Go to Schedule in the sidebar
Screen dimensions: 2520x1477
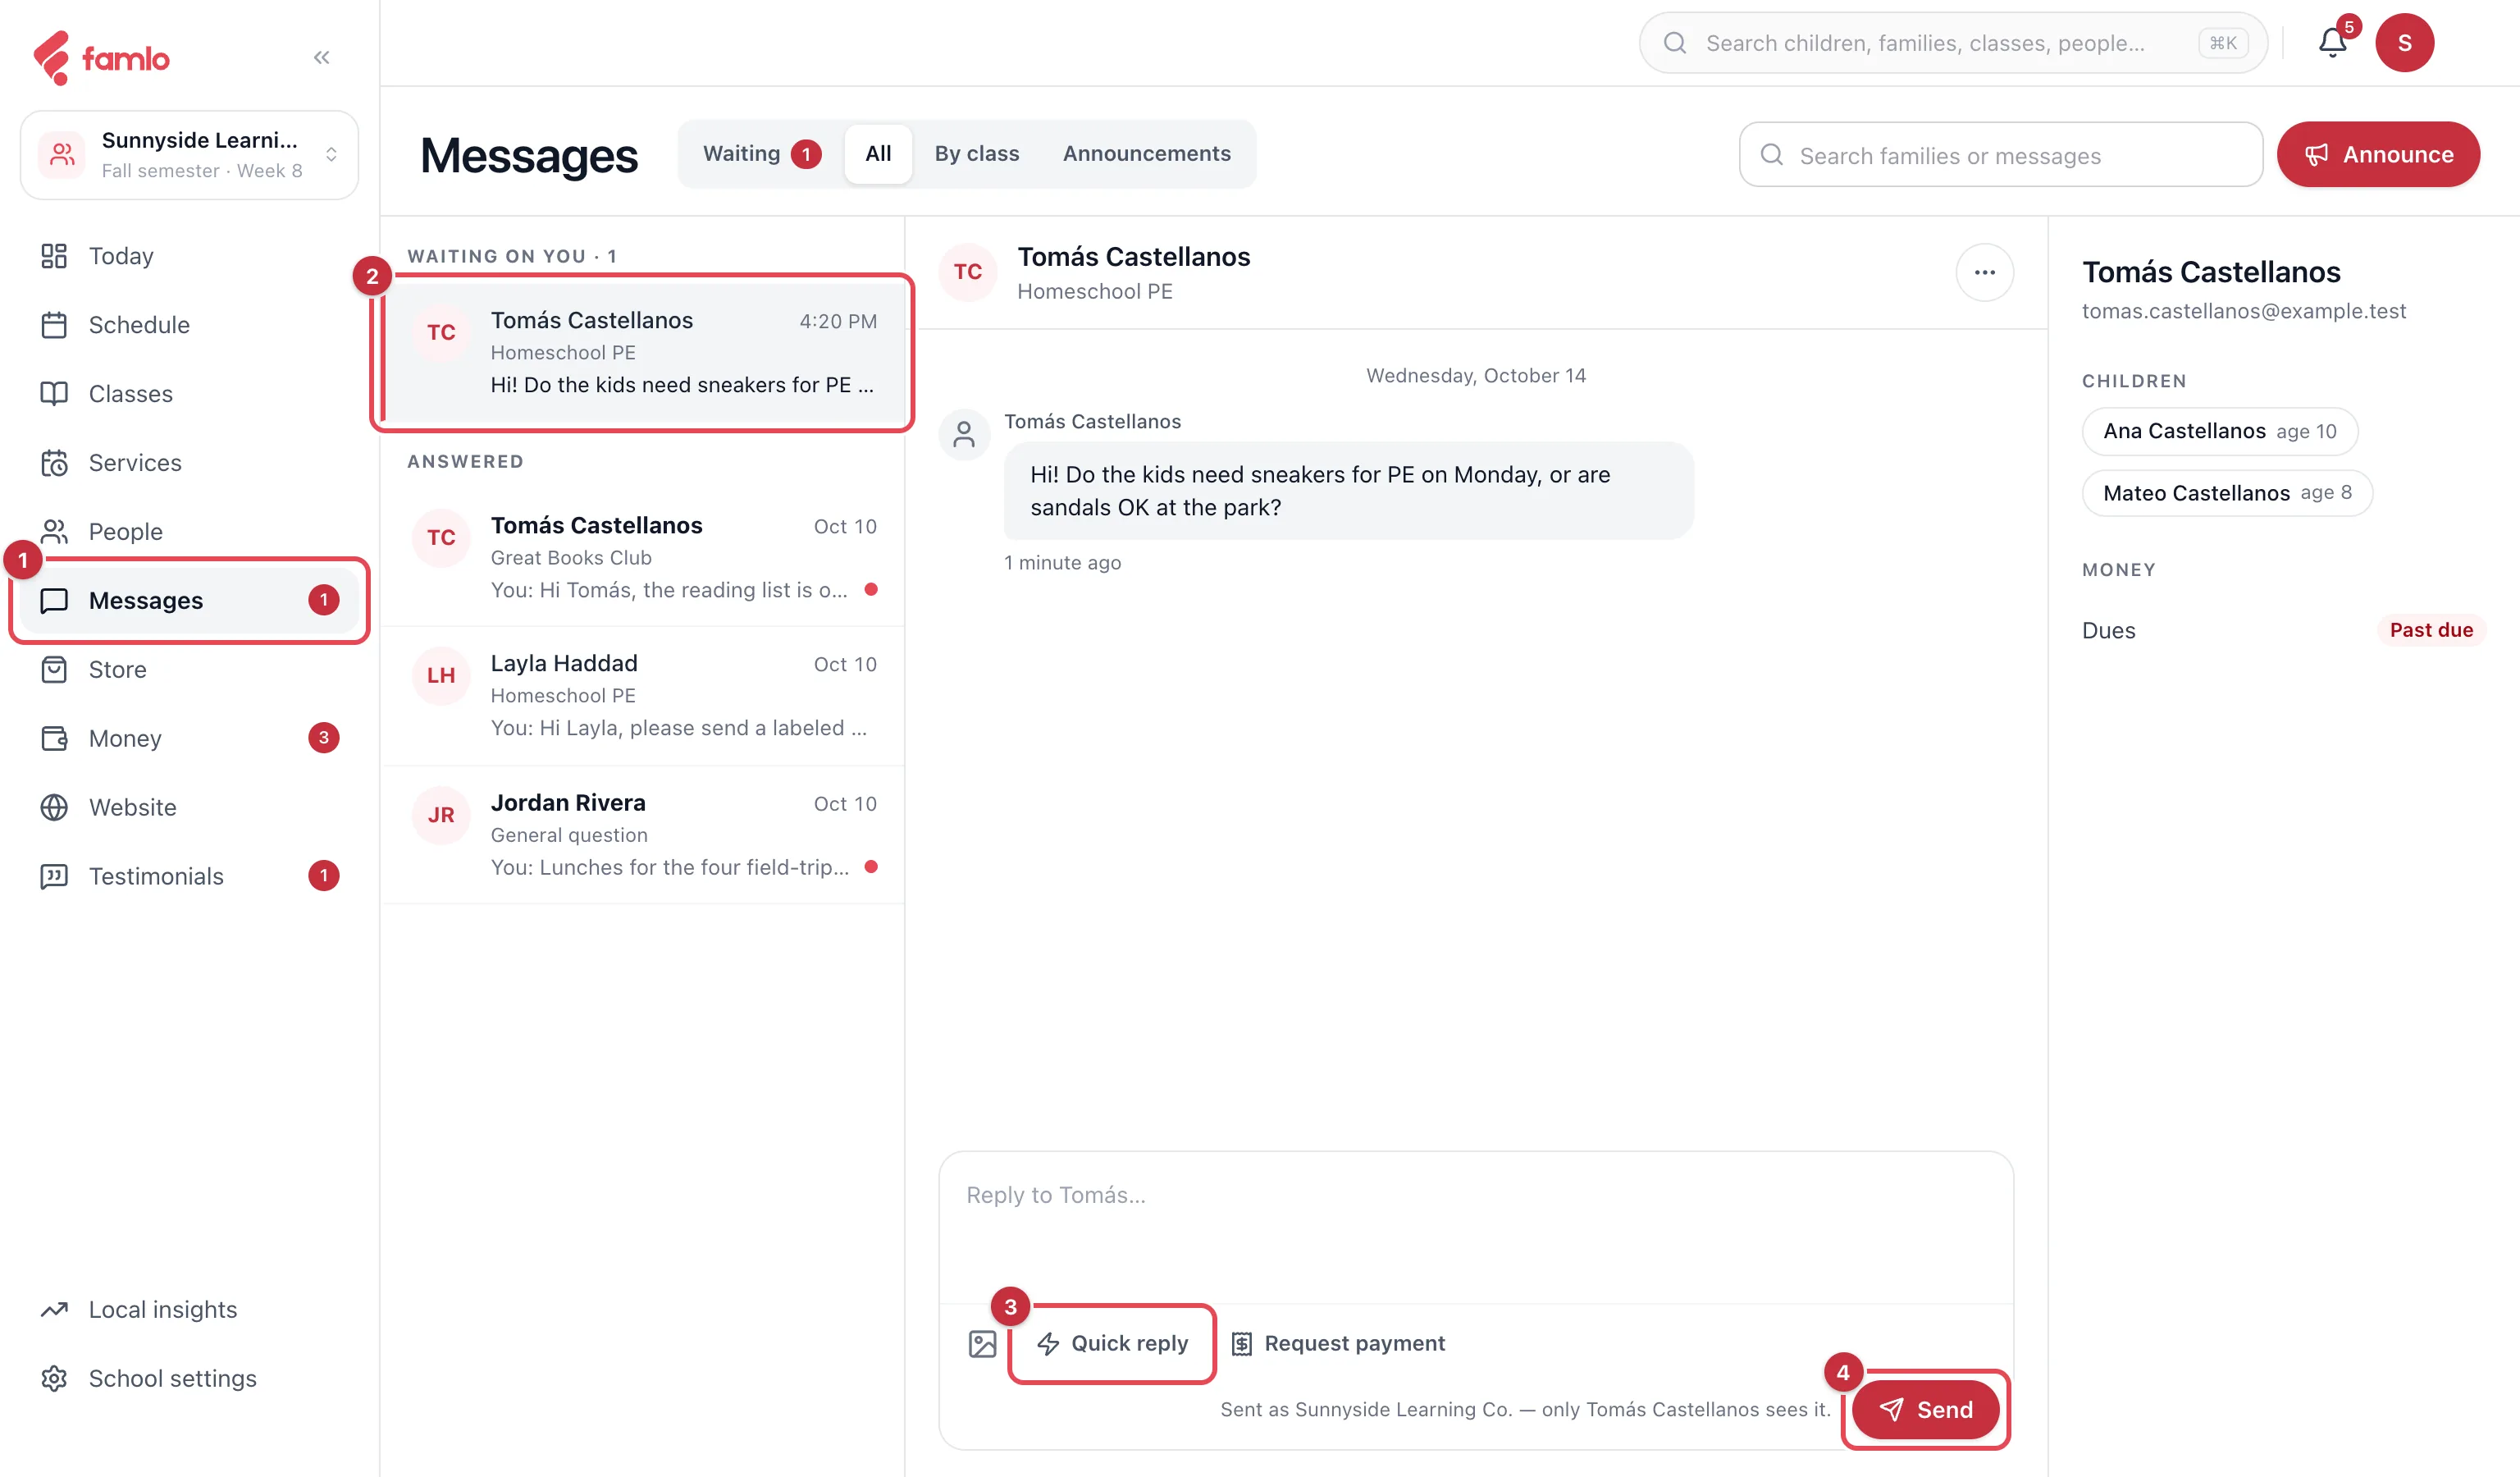coord(189,325)
